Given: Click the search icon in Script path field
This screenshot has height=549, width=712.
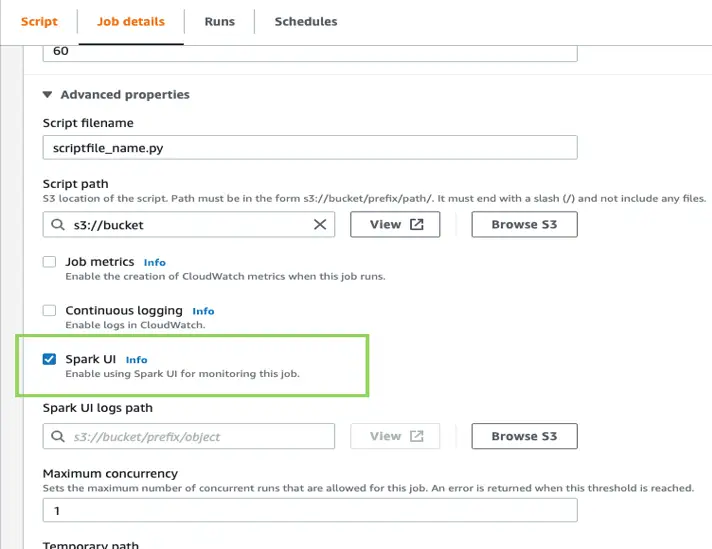Looking at the screenshot, I should (x=58, y=224).
